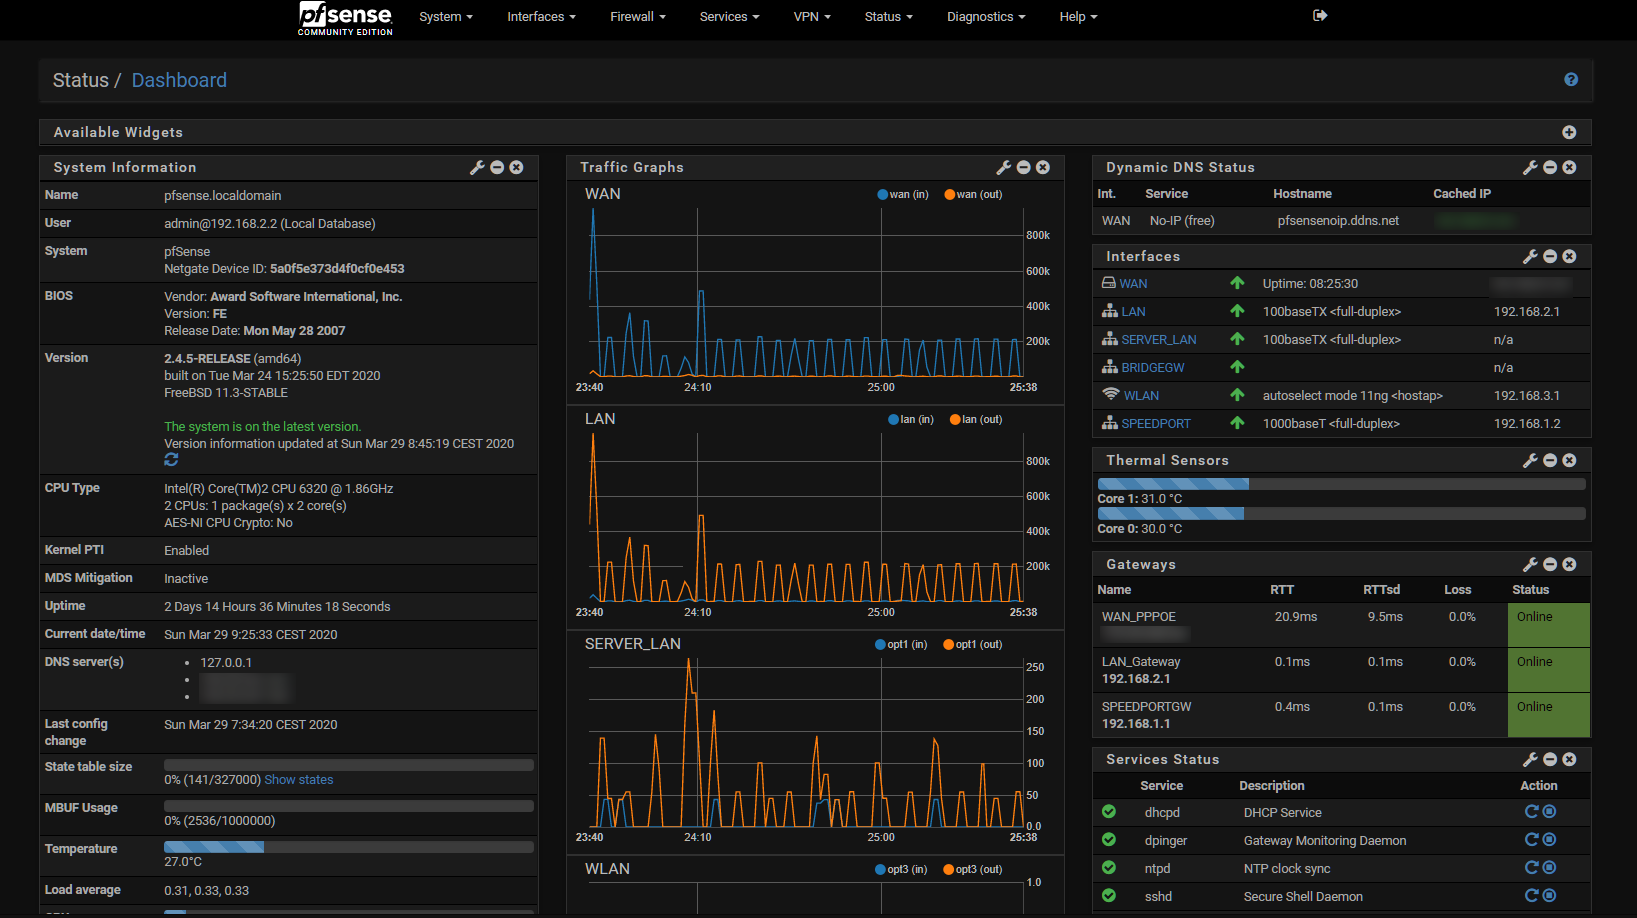Open System Information widget settings wrench
The image size is (1637, 918).
coord(477,167)
